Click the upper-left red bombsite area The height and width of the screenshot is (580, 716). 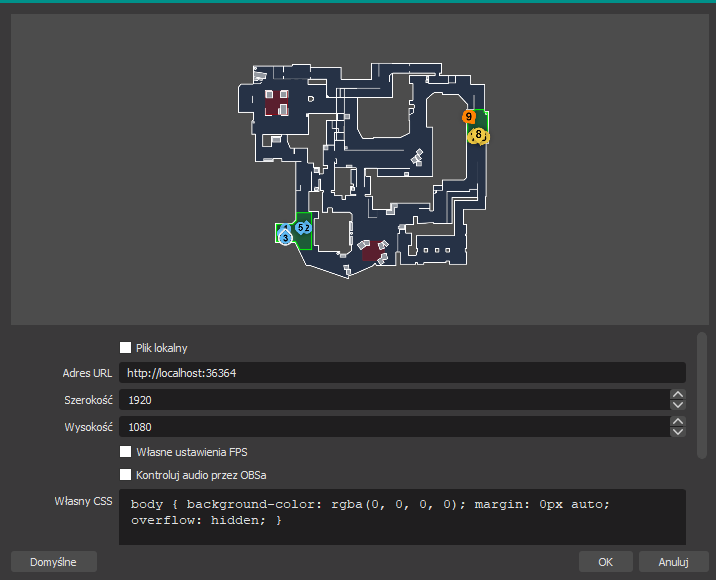[x=277, y=103]
